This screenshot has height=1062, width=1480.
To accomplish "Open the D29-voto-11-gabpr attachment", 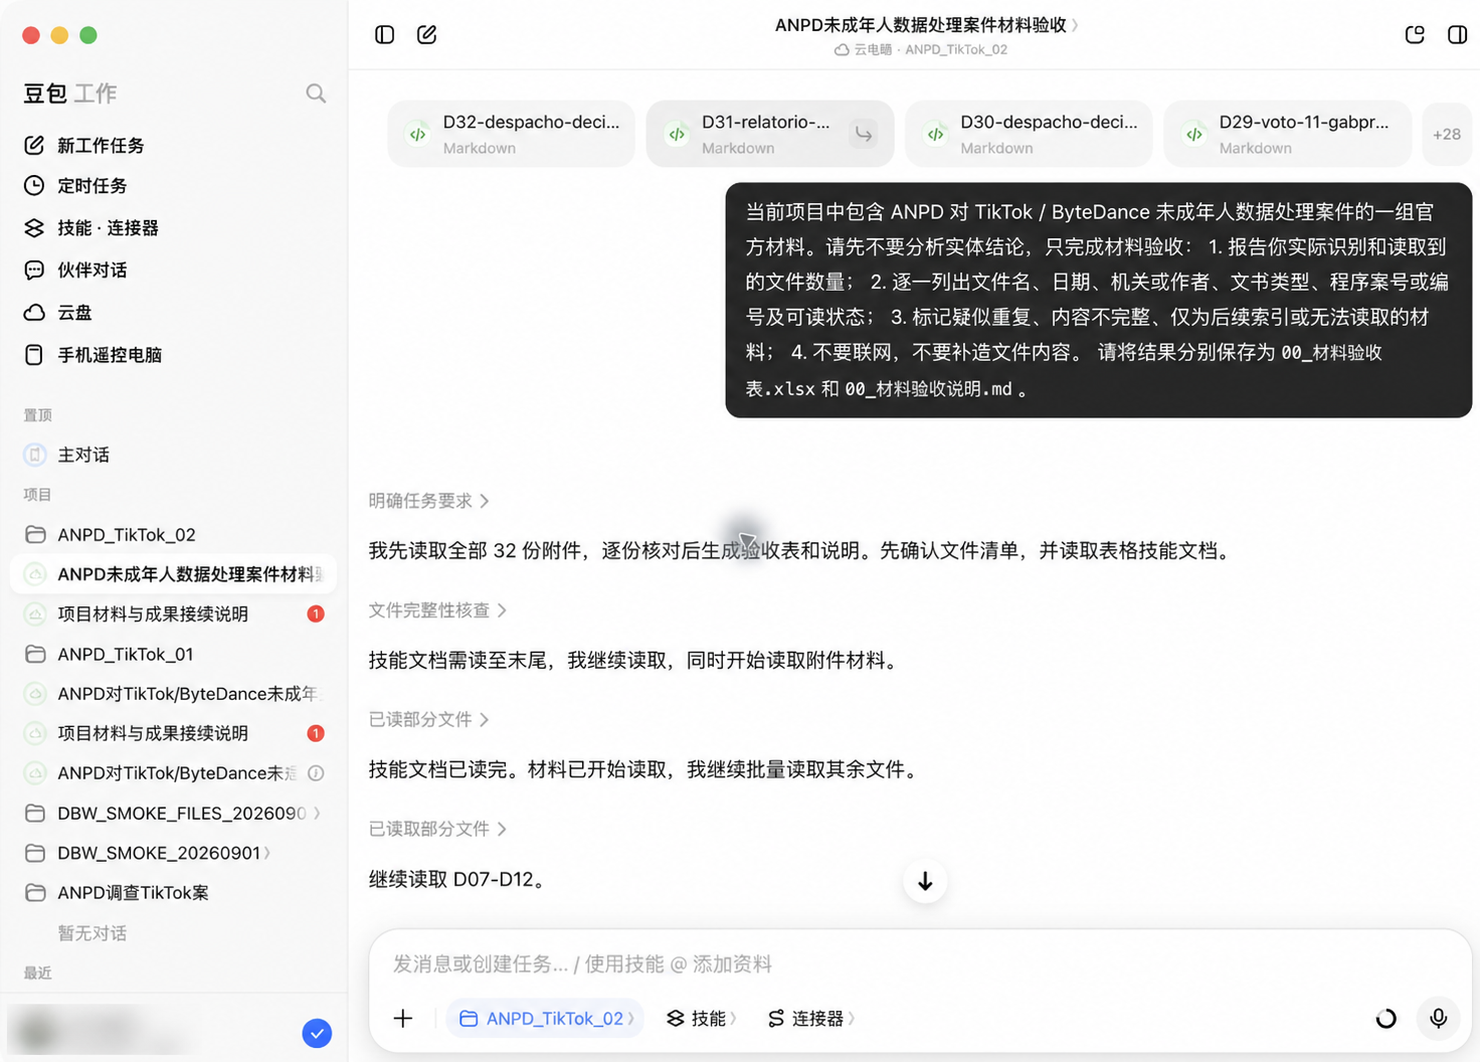I will point(1288,134).
